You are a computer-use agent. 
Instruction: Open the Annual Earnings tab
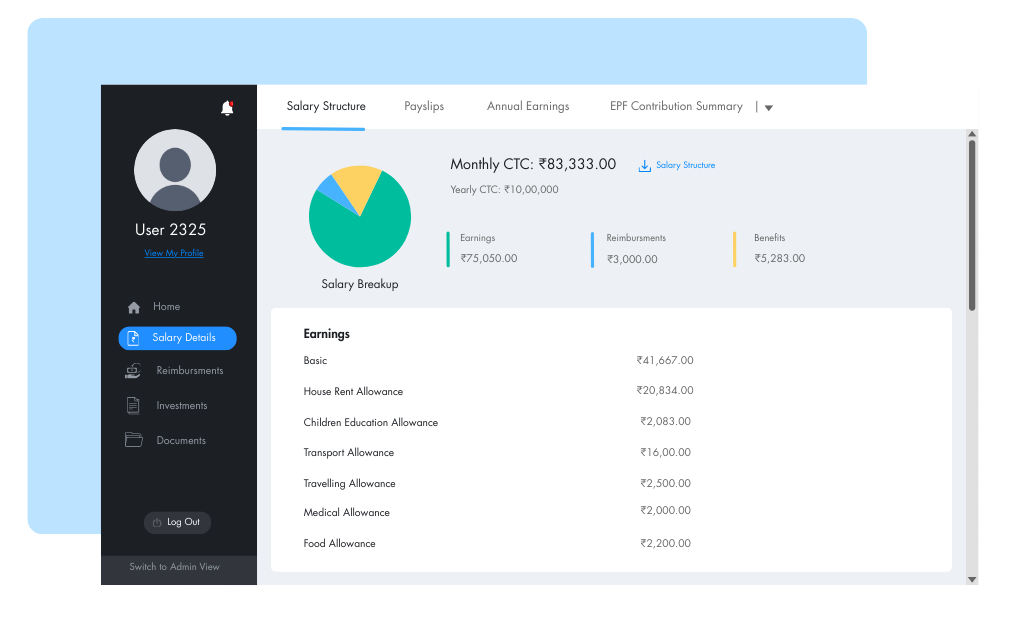528,106
